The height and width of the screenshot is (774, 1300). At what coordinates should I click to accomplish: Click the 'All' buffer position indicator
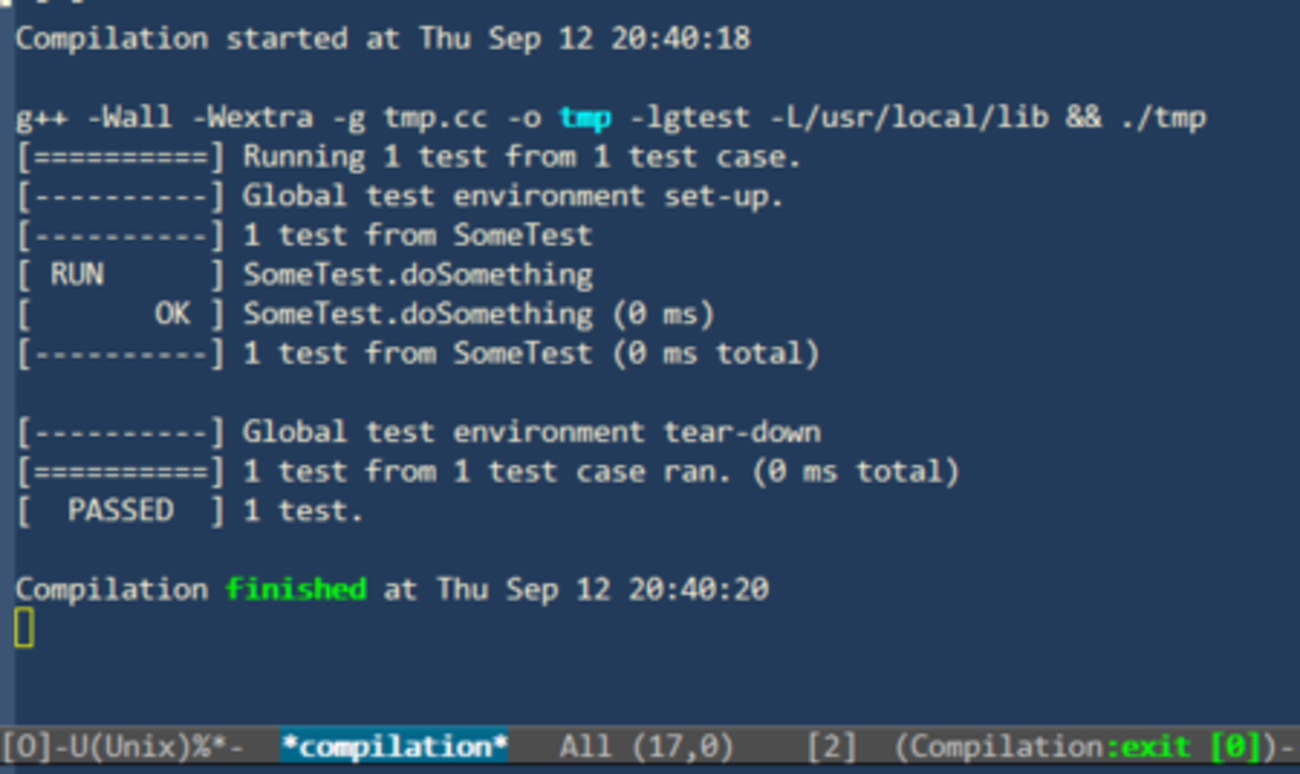point(584,747)
